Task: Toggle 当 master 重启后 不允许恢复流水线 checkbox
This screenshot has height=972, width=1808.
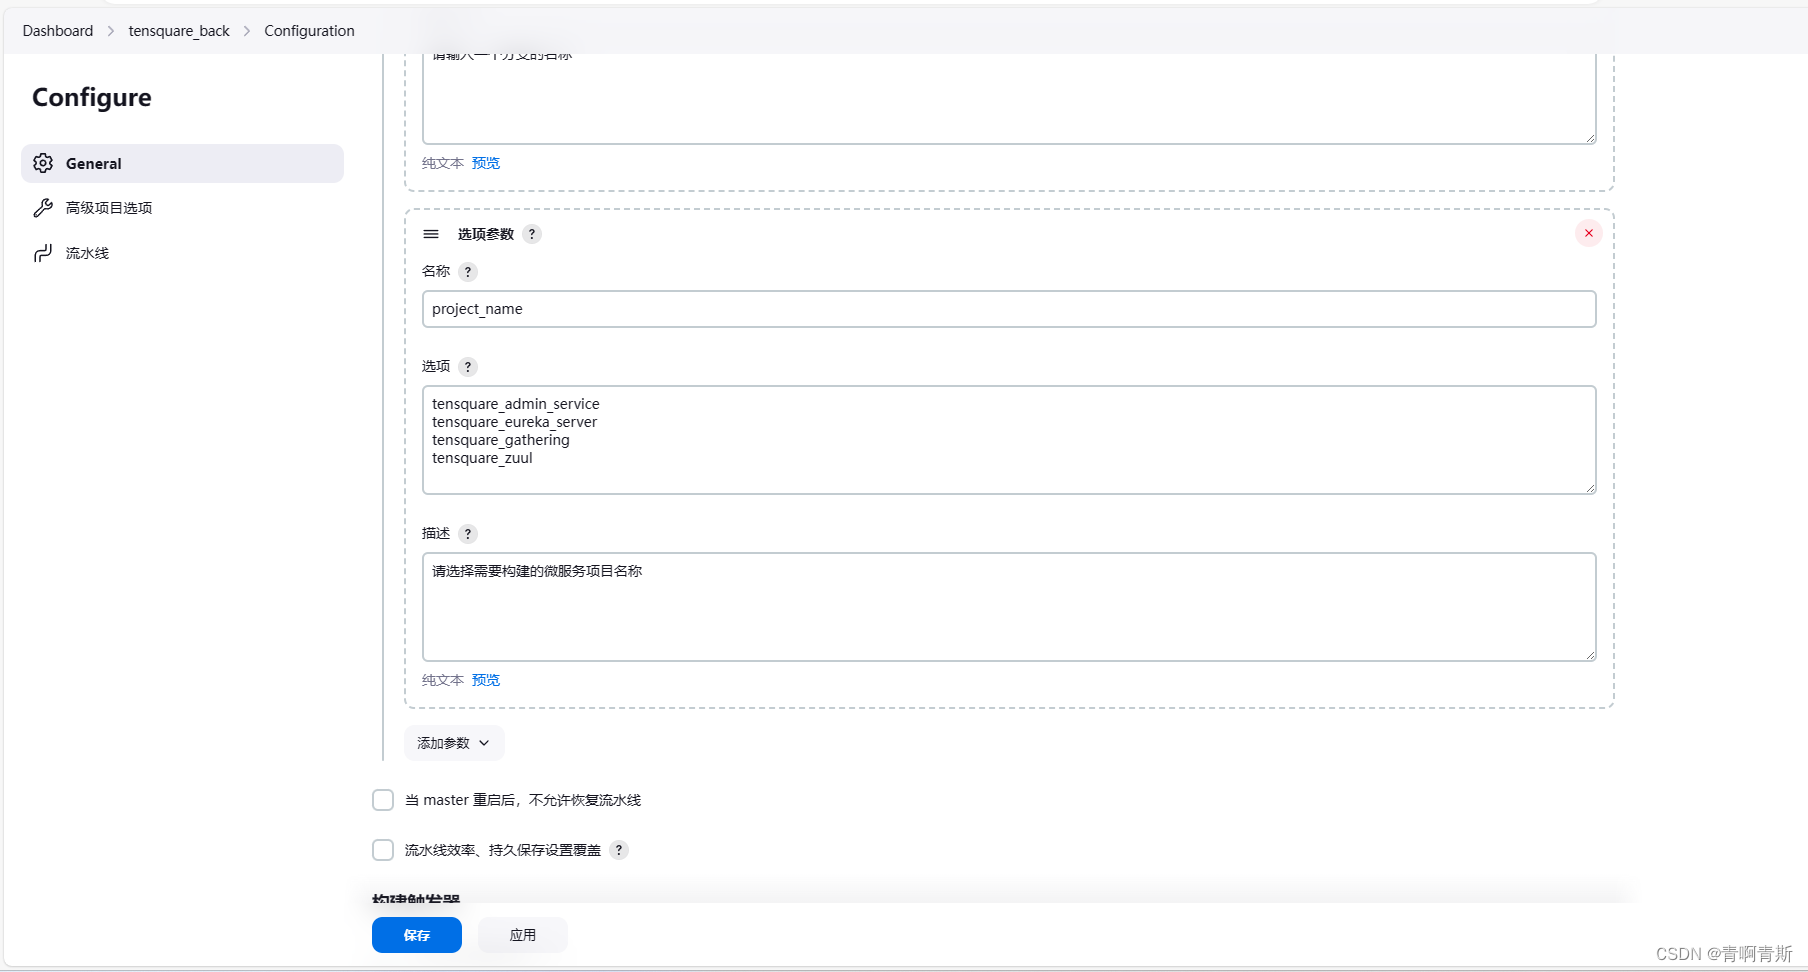Action: coord(383,800)
